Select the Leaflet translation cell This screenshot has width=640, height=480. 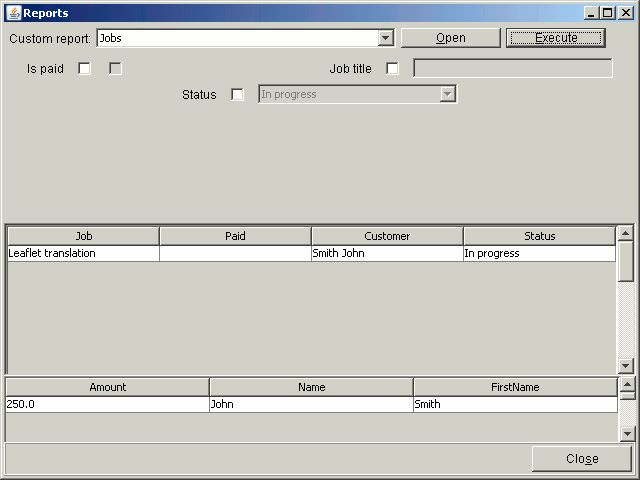83,253
